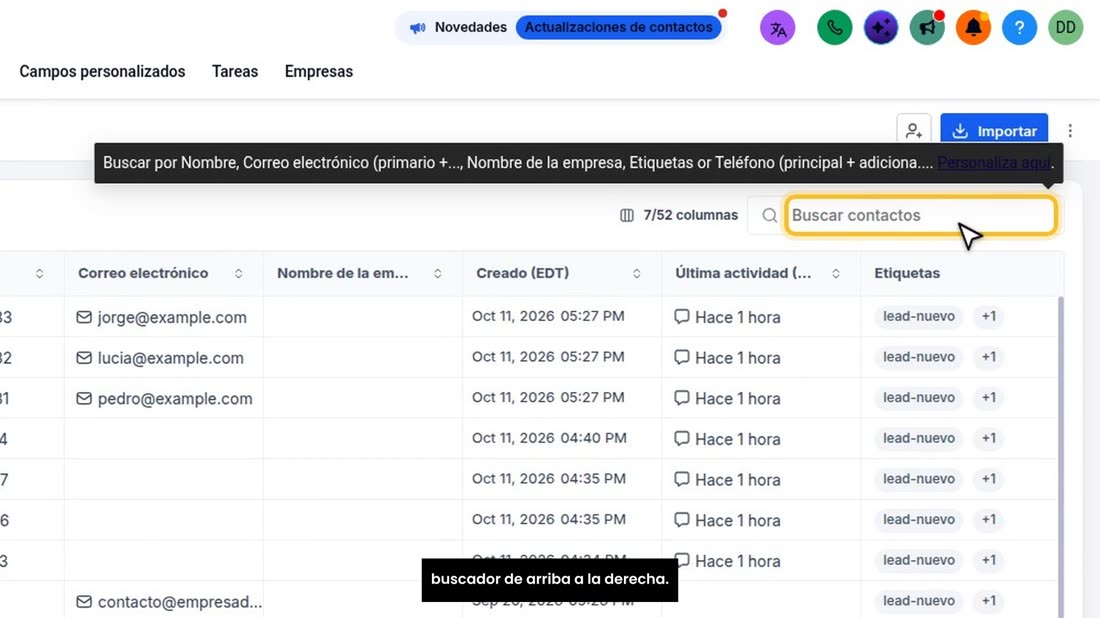The image size is (1100, 618).
Task: Click envelope icon next to lucia@example.com
Action: [x=83, y=358]
